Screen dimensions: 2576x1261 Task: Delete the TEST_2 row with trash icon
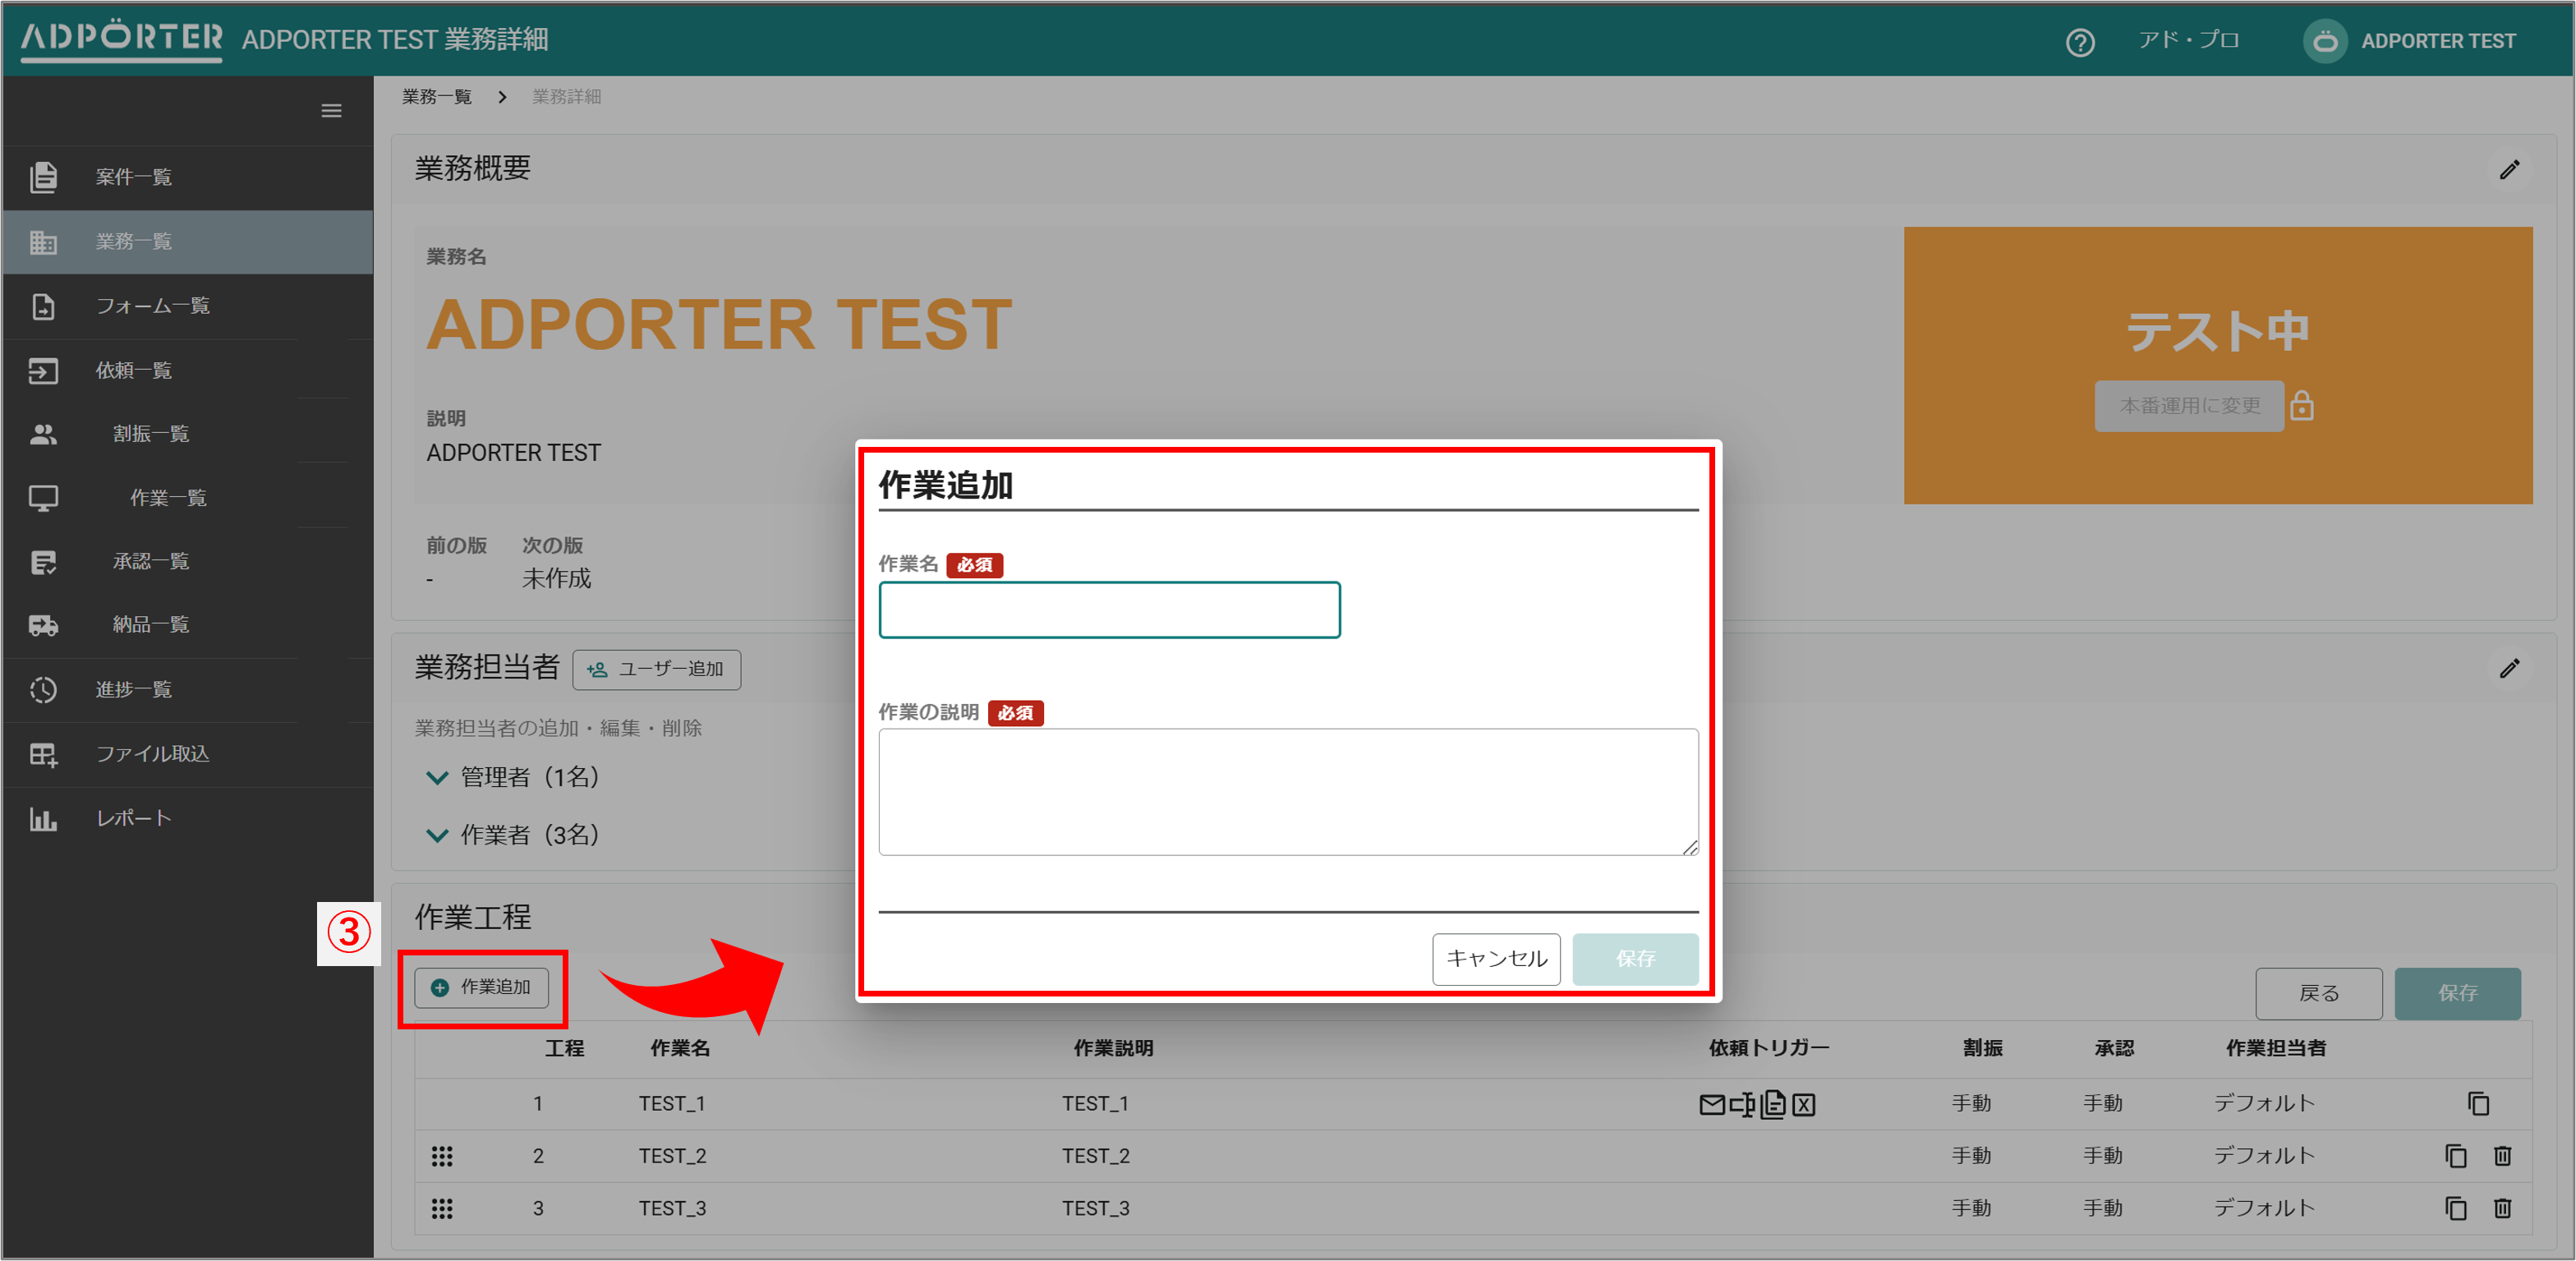click(2502, 1156)
